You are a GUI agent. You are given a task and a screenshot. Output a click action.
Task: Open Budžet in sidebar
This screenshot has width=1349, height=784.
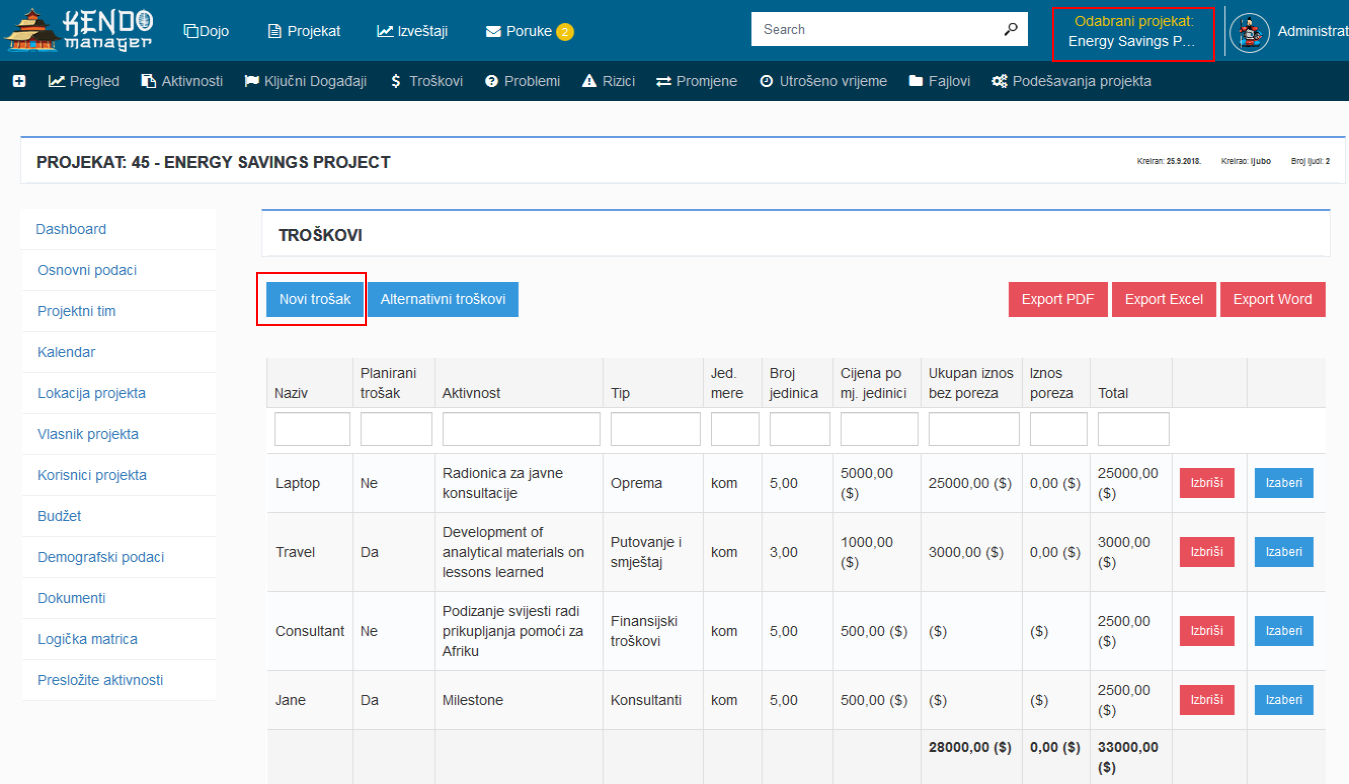(119, 516)
